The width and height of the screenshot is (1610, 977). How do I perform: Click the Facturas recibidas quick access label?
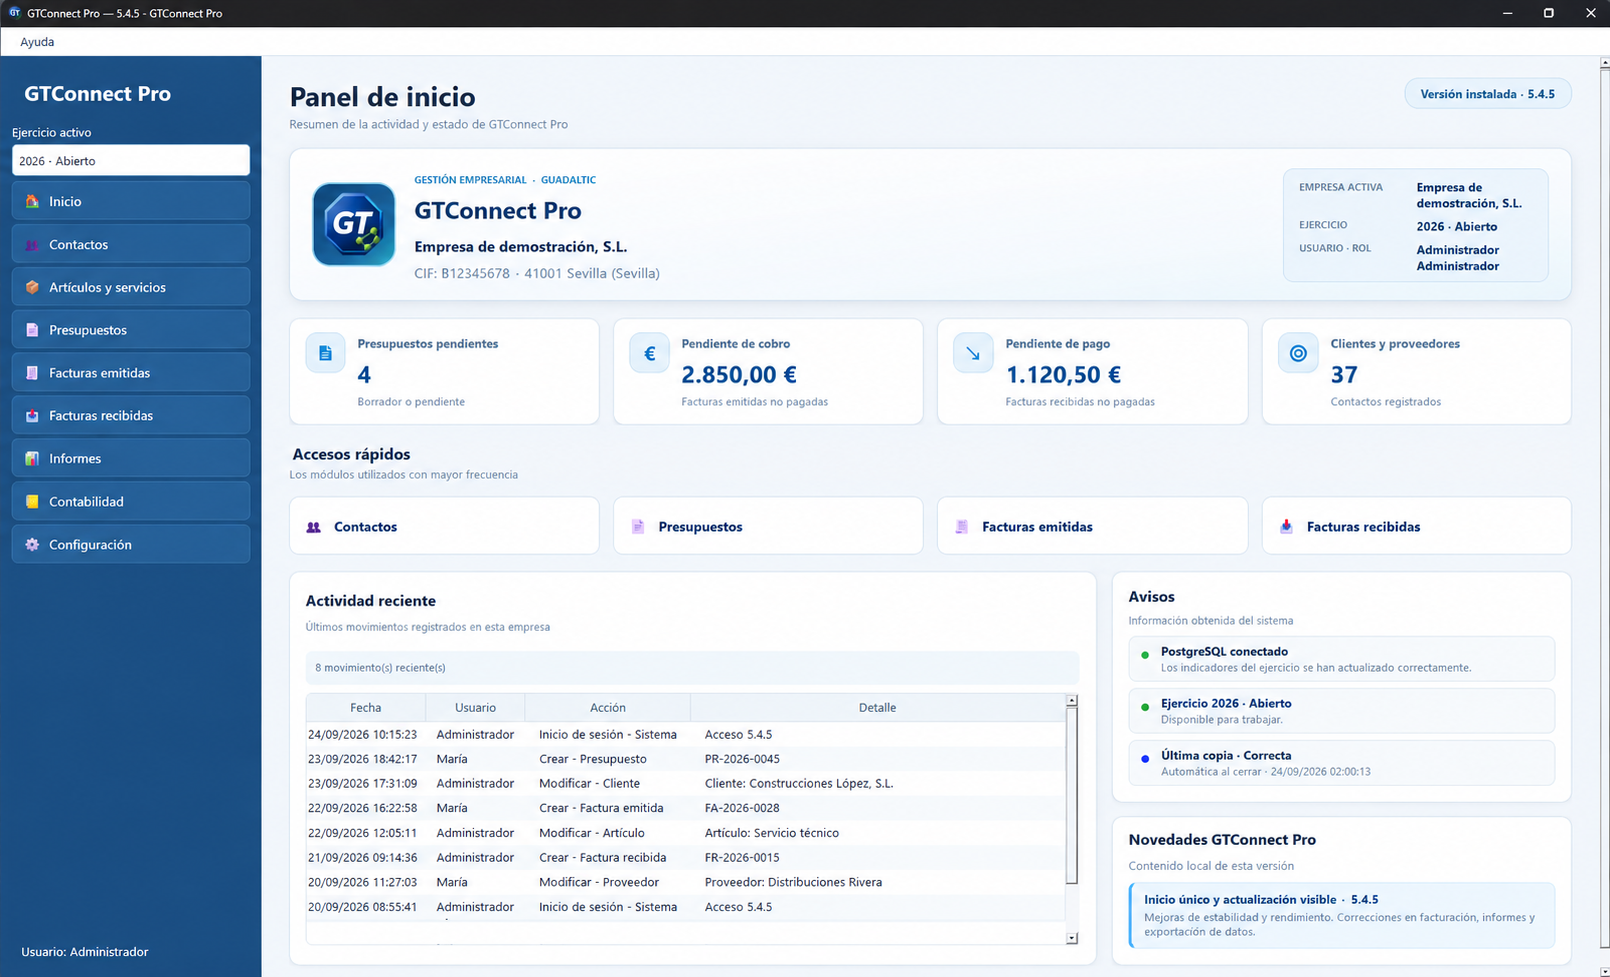click(x=1363, y=527)
